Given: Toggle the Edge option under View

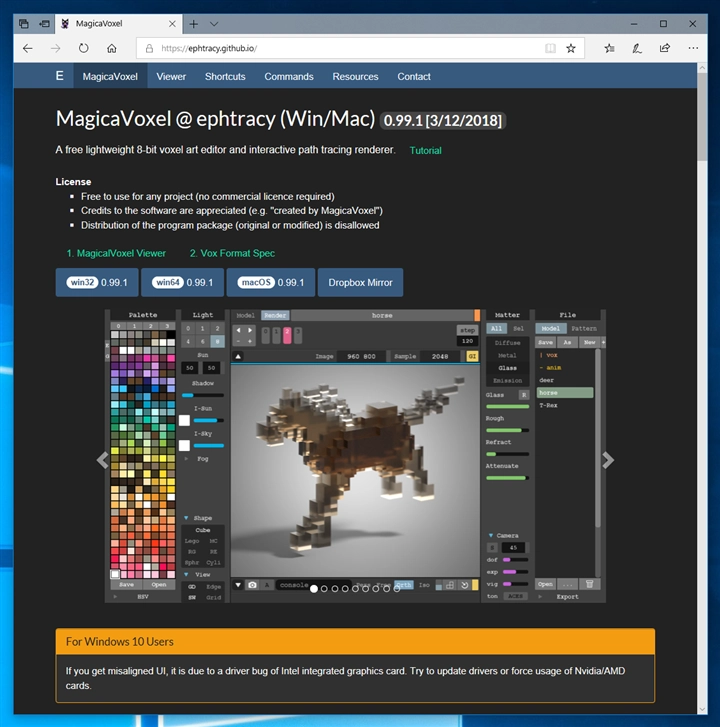Looking at the screenshot, I should 213,587.
